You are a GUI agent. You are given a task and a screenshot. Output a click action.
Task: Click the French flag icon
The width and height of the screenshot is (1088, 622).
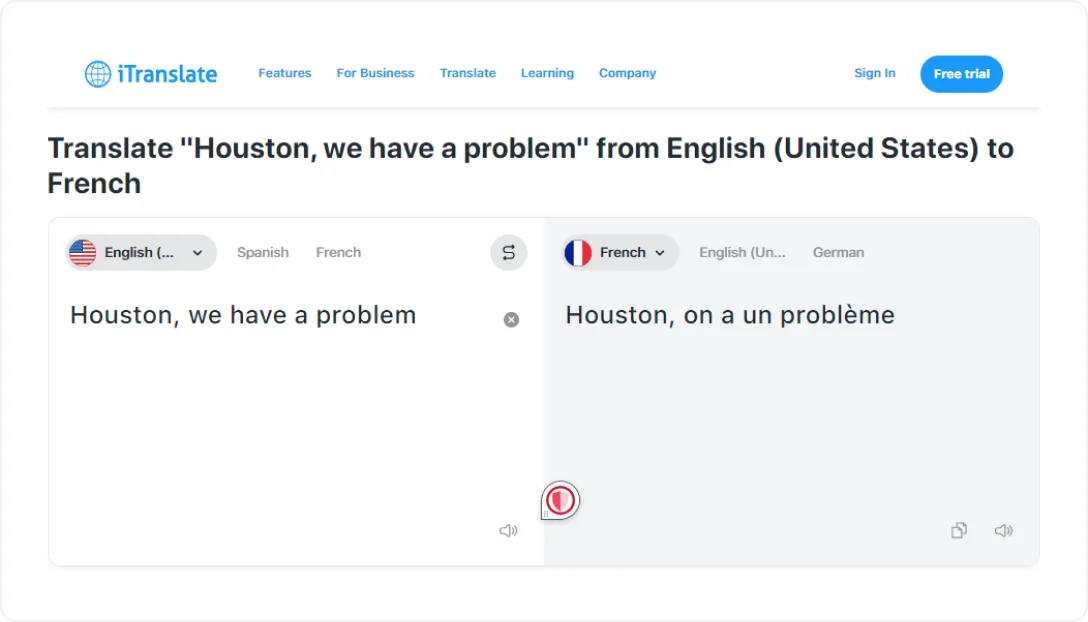tap(578, 253)
